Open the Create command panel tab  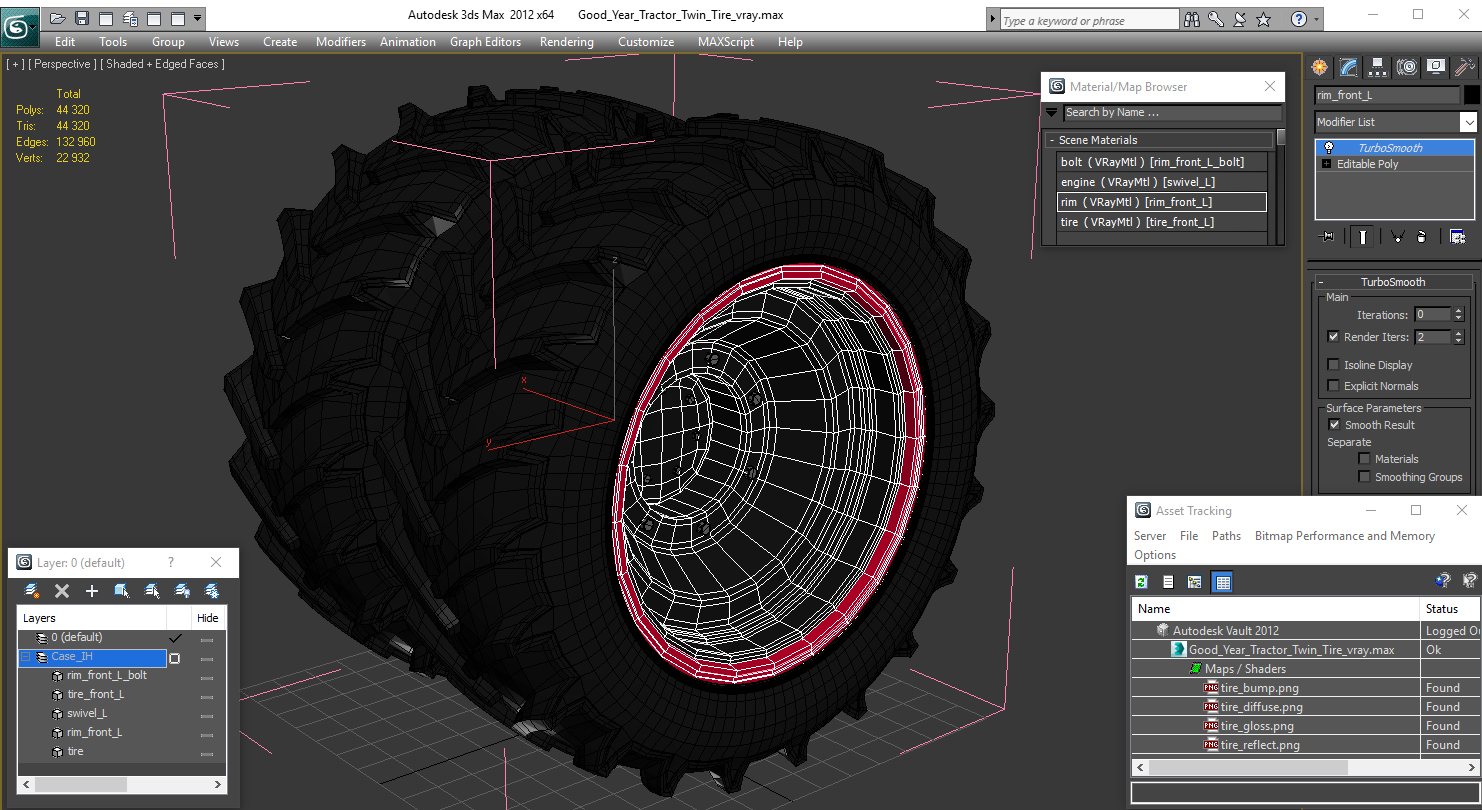(x=1320, y=67)
